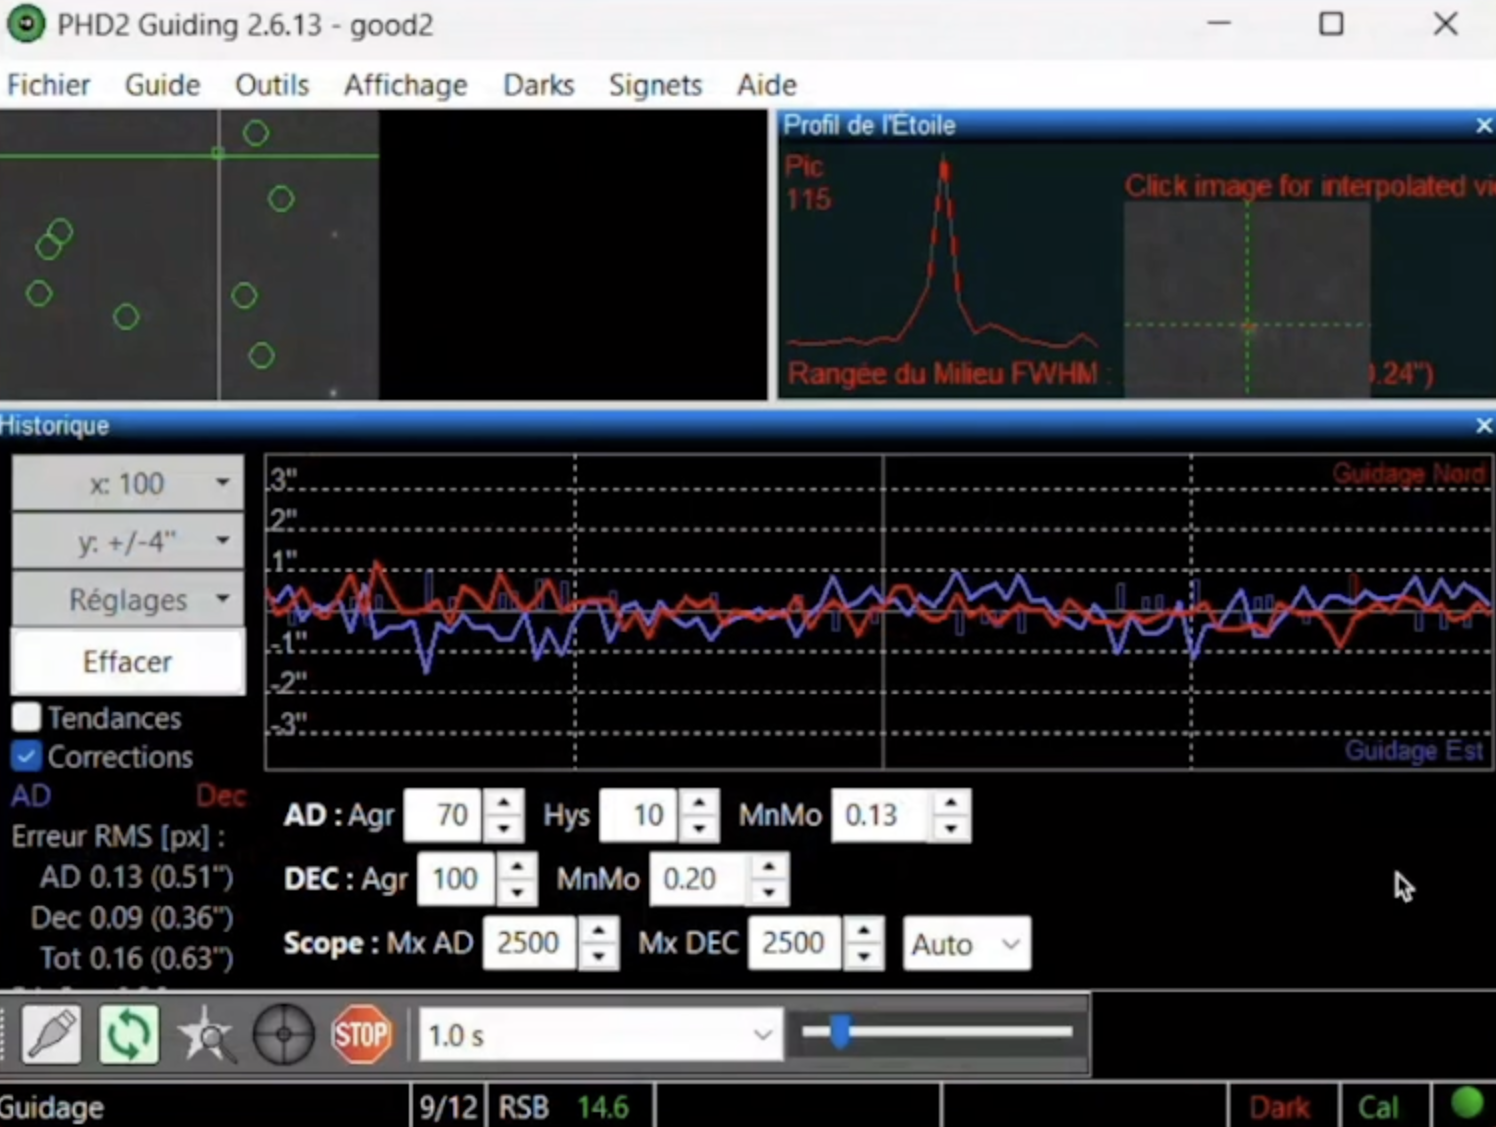Viewport: 1496px width, 1127px height.
Task: Click the PHD2 application logo icon
Action: (x=26, y=24)
